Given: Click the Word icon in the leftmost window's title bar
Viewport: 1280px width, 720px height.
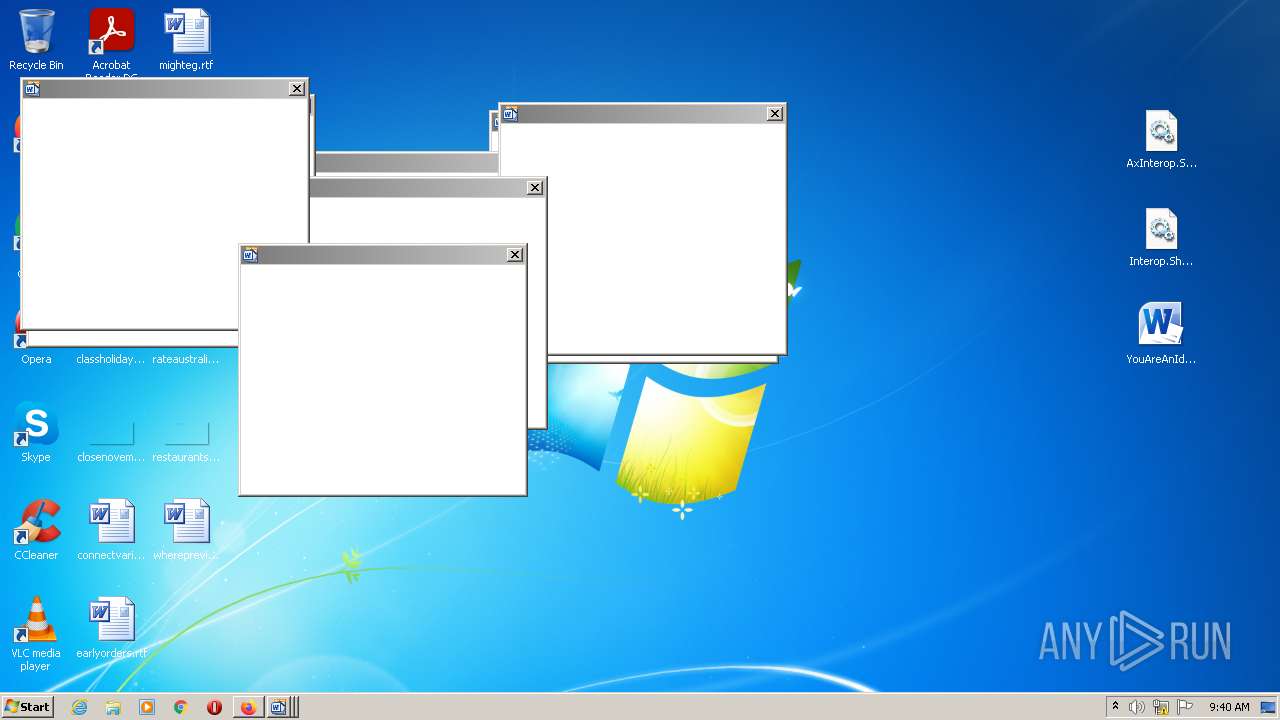Looking at the screenshot, I should coord(32,89).
